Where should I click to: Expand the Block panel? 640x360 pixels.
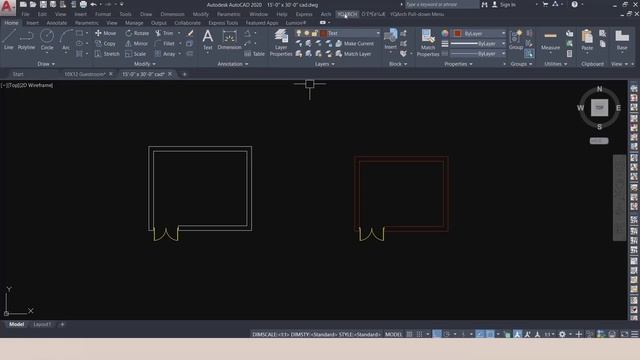click(398, 64)
